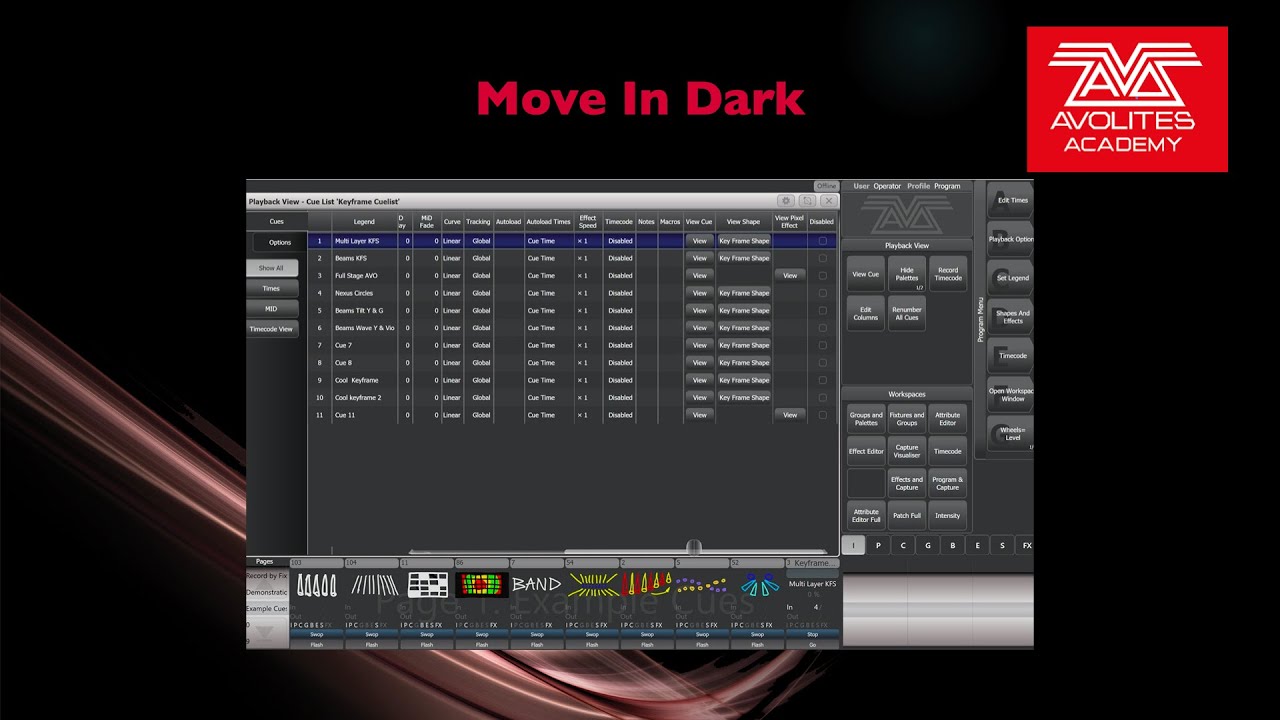Open the gear settings icon in Playback View title bar

coord(786,201)
